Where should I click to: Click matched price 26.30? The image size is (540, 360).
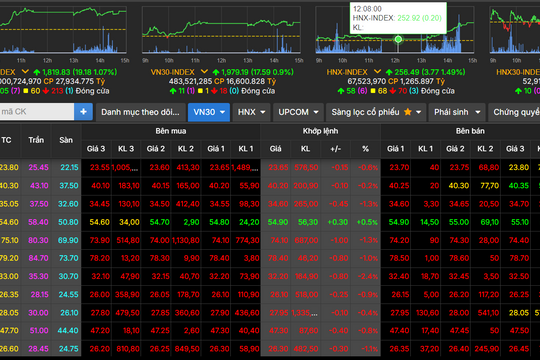pyautogui.click(x=278, y=349)
